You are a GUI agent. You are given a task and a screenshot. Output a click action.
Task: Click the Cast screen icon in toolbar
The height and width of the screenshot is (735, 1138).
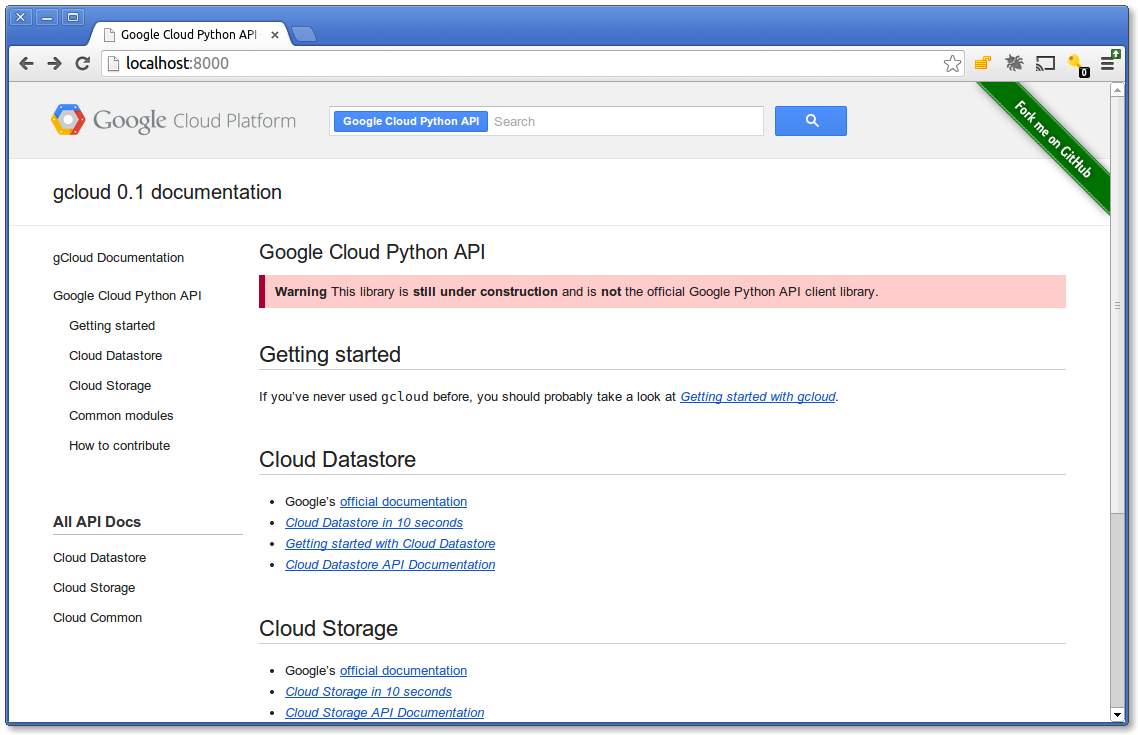point(1045,64)
